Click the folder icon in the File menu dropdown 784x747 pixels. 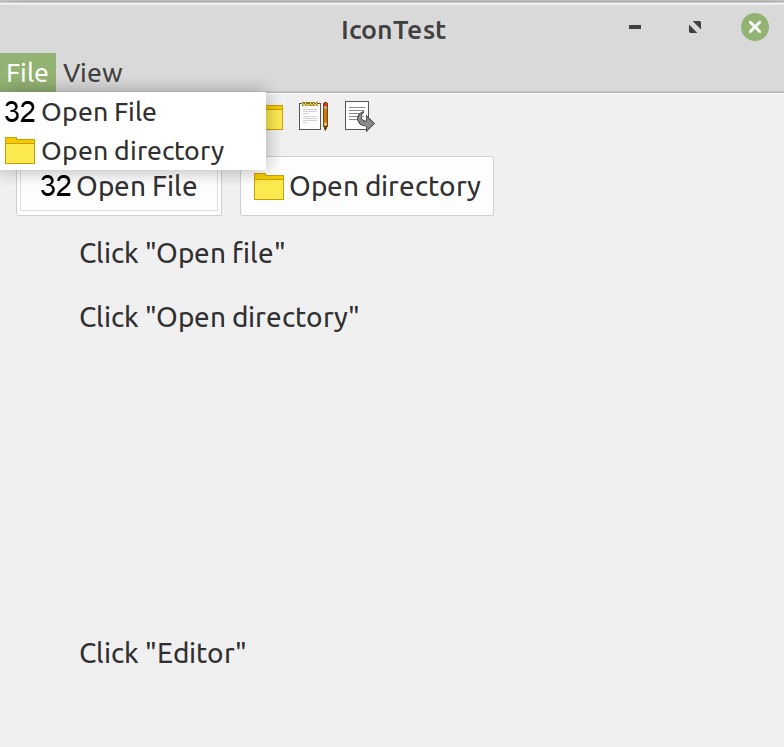pos(20,150)
